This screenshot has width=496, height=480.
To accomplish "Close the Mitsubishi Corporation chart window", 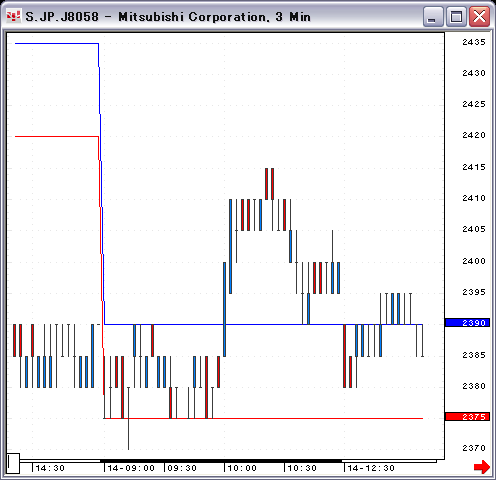I will pyautogui.click(x=479, y=17).
